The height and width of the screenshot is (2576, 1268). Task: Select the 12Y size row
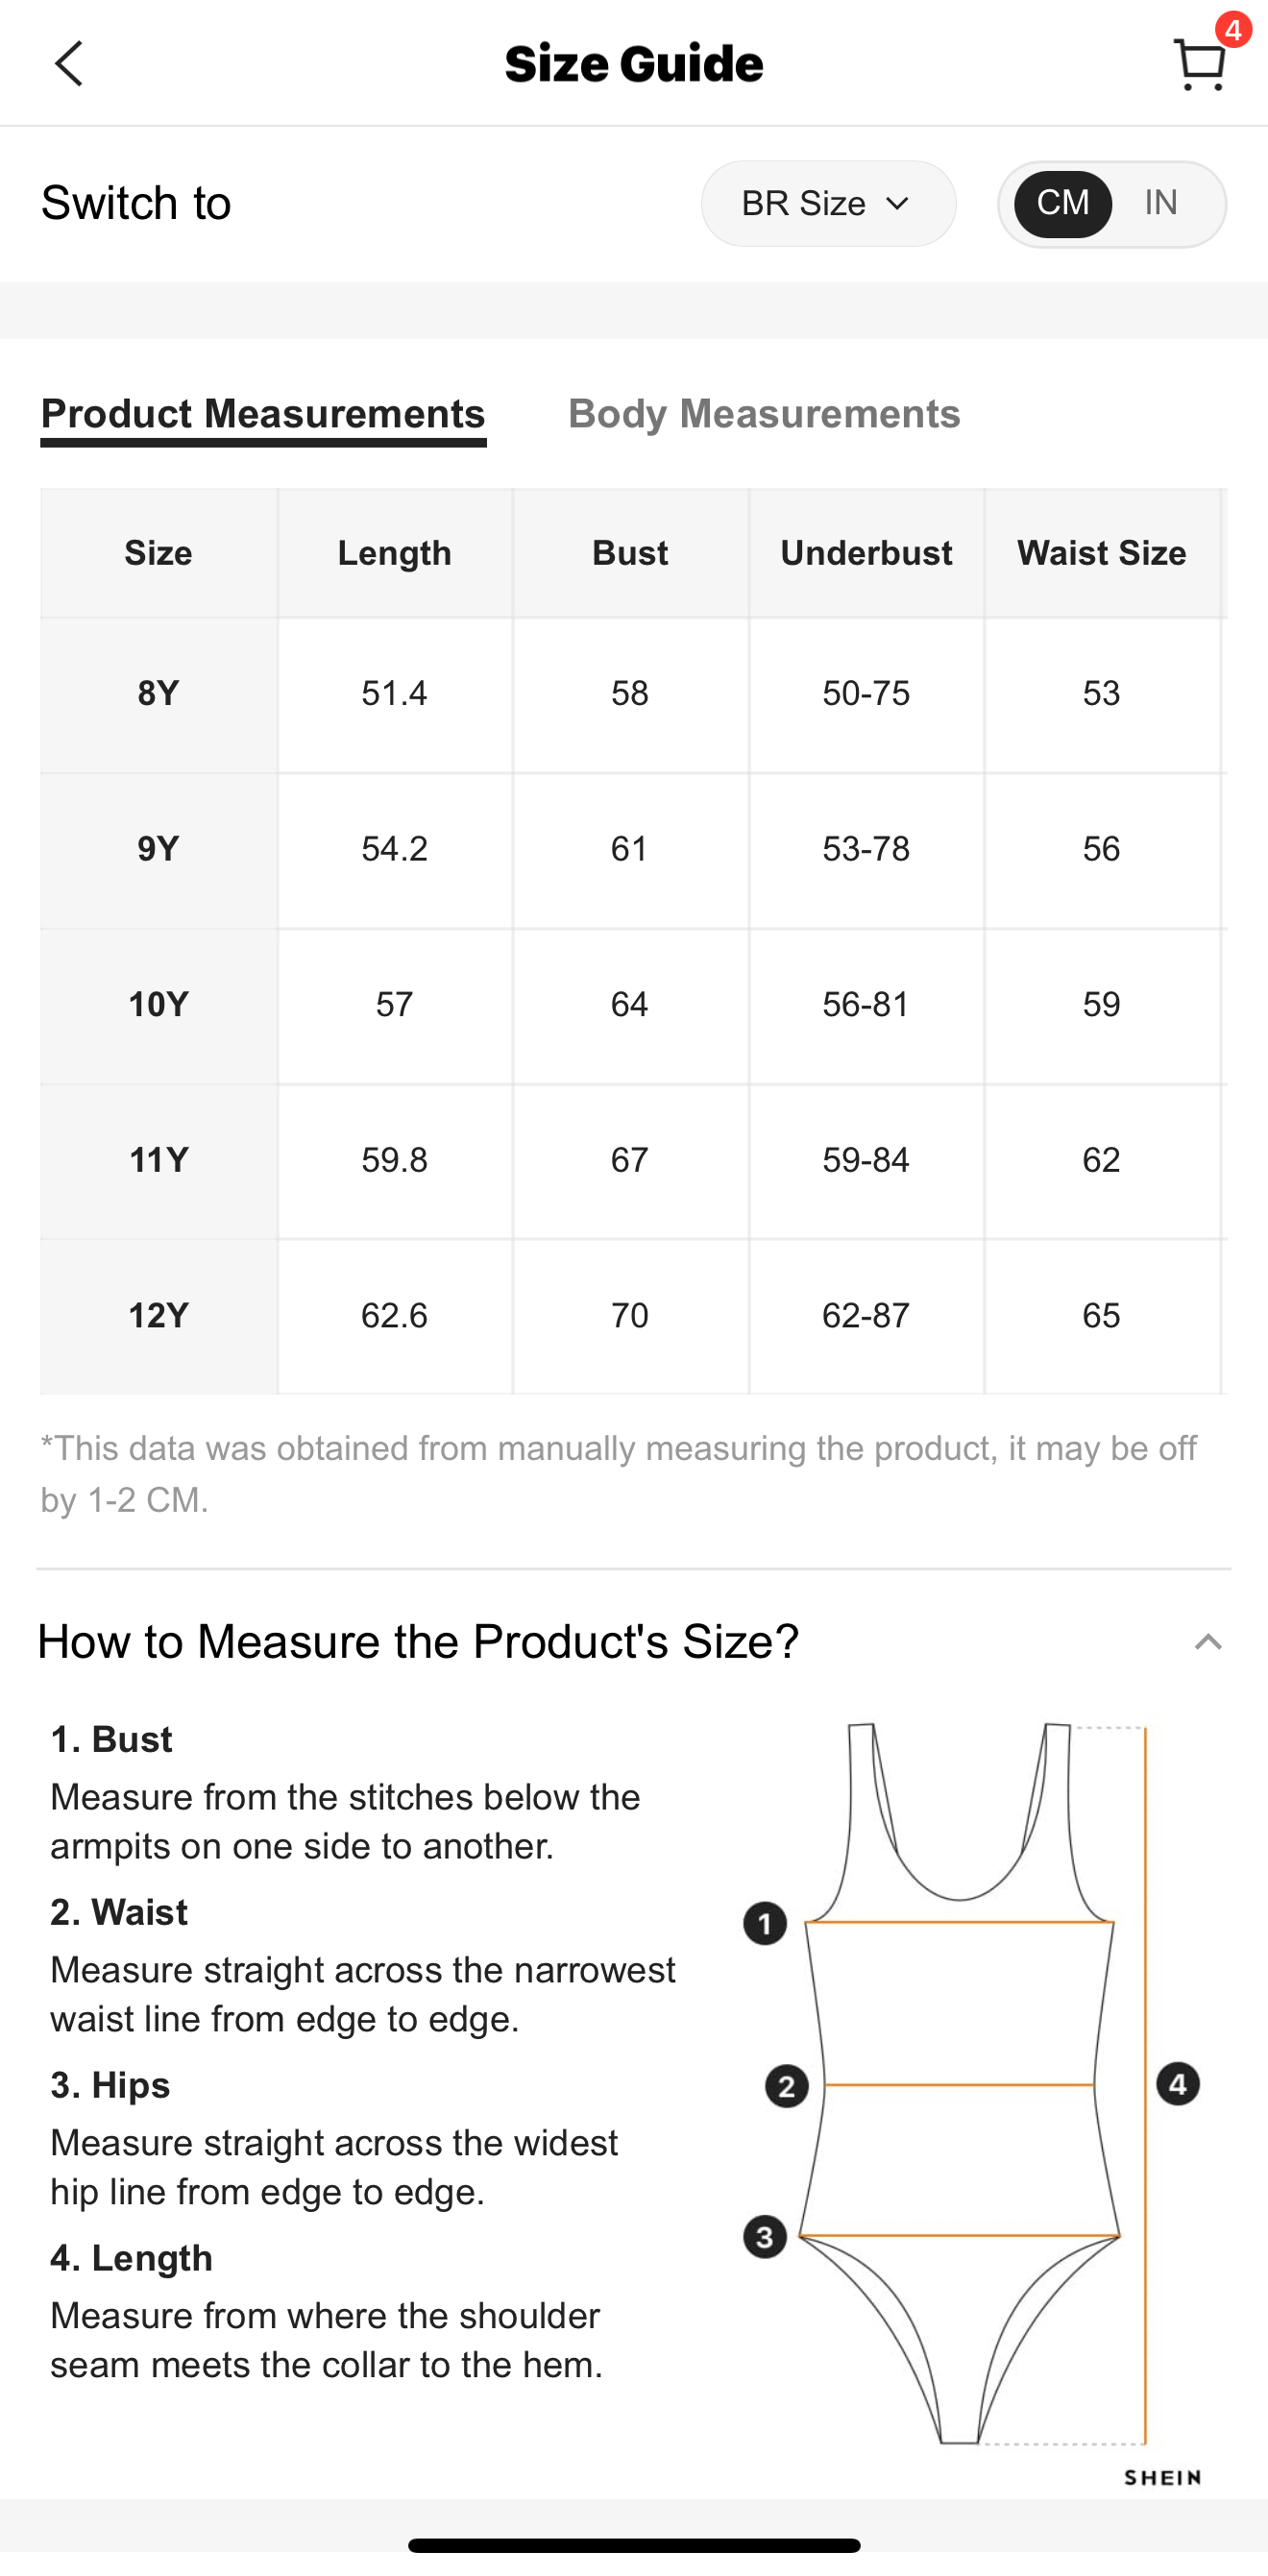point(633,1316)
